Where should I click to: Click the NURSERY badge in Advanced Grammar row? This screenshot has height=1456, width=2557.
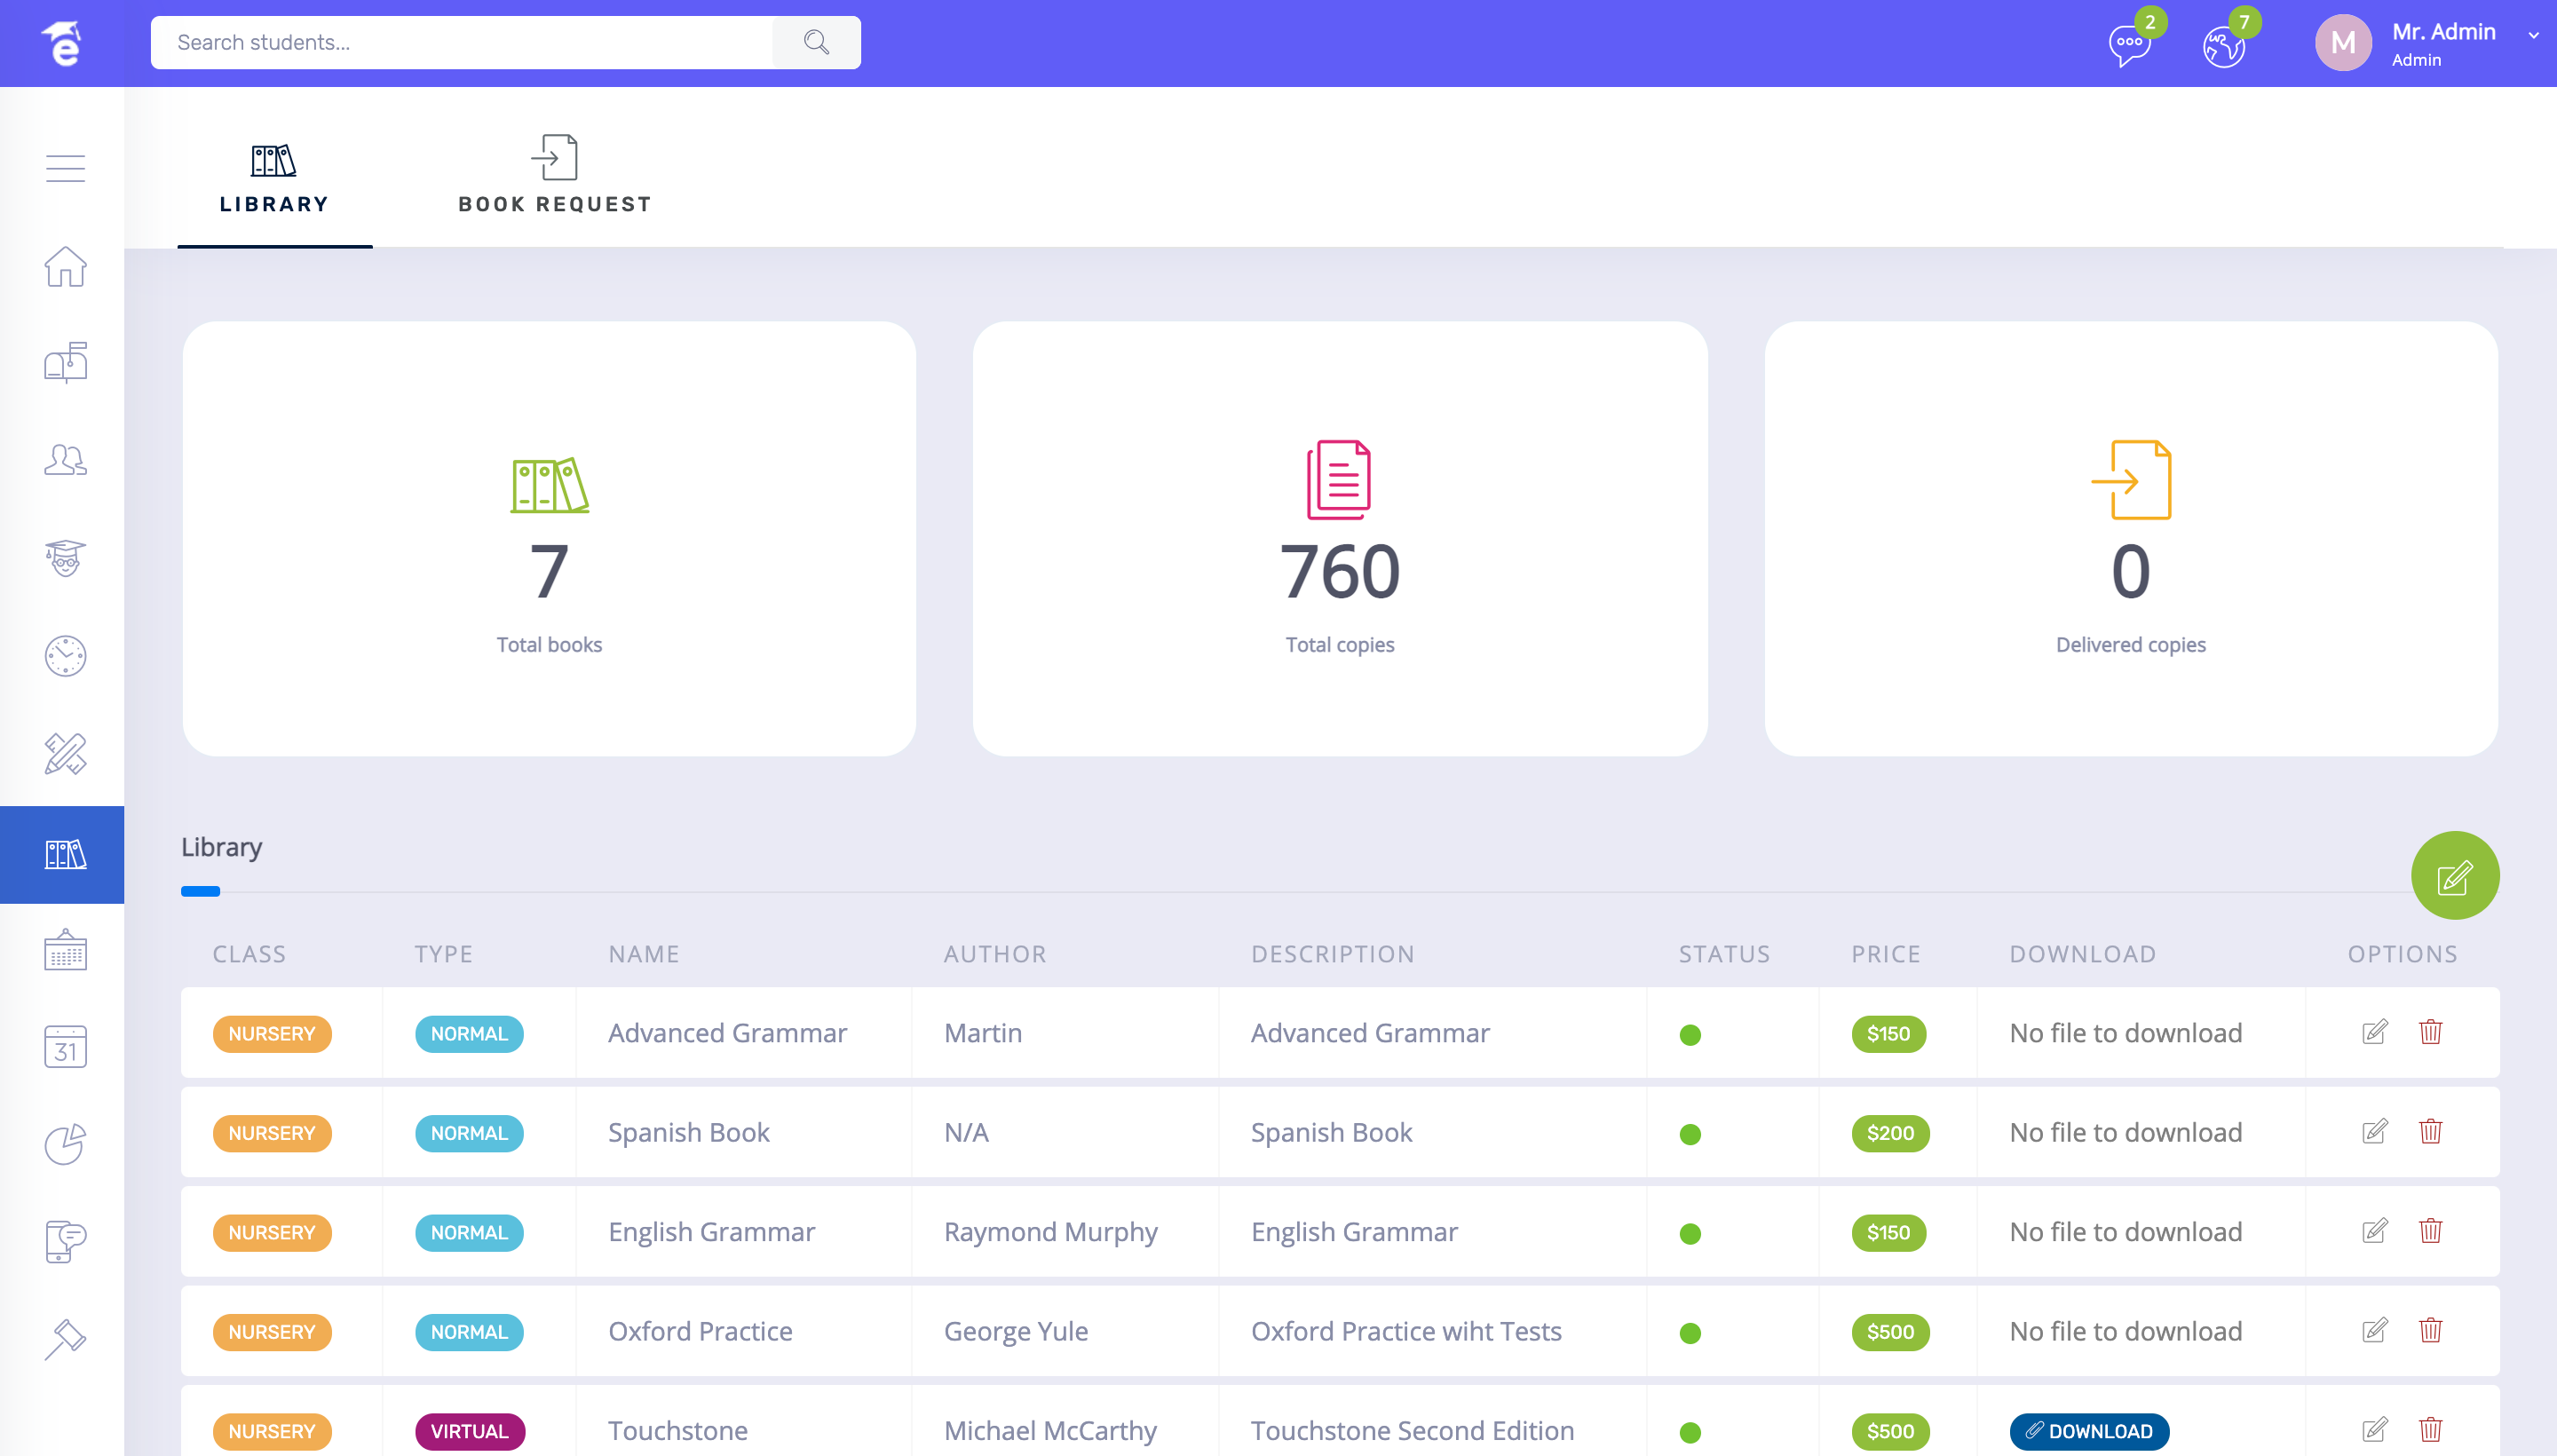[271, 1033]
